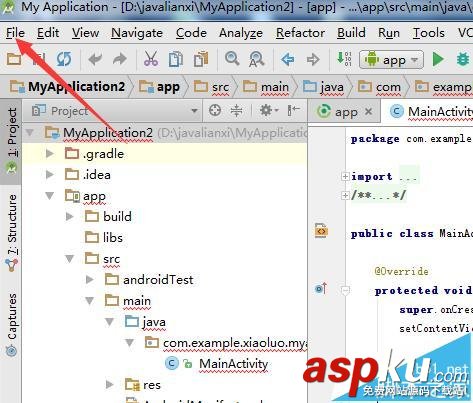This screenshot has height=403, width=473.
Task: Open the Analyze menu
Action: tap(241, 33)
